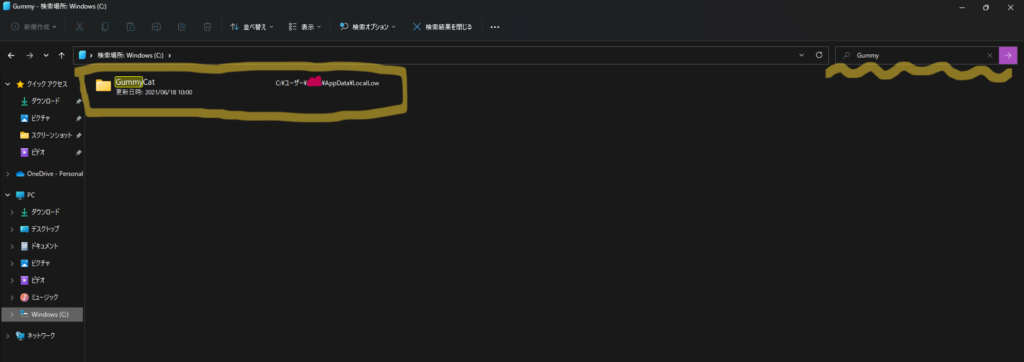Open the 並べ替え sort dropdown
Viewport: 1024px width, 362px height.
pyautogui.click(x=252, y=27)
